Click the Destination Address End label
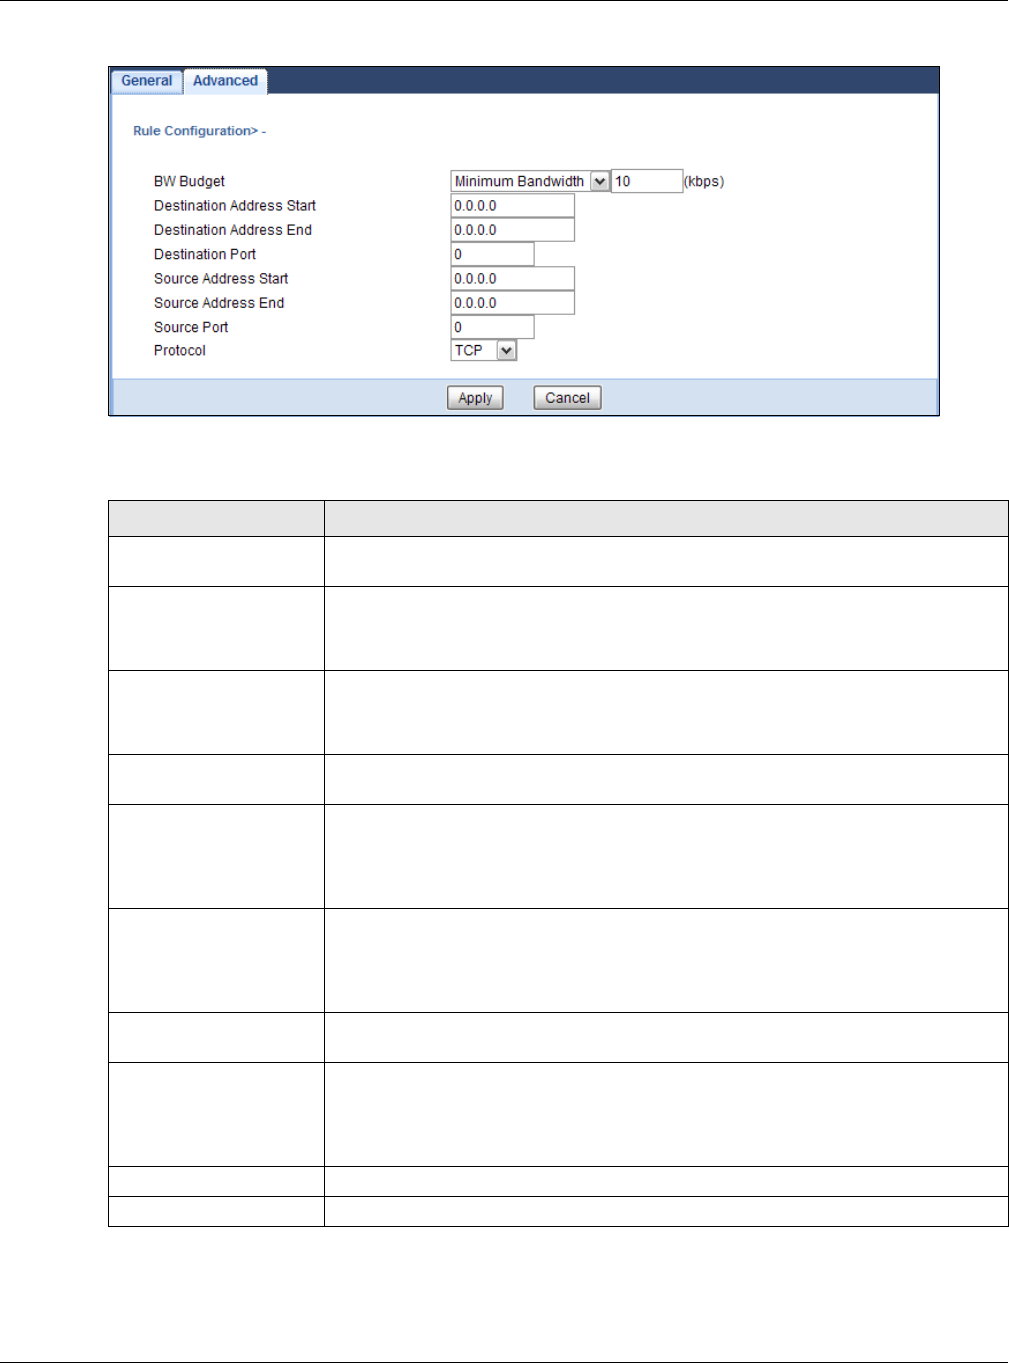This screenshot has width=1009, height=1363. pos(233,230)
